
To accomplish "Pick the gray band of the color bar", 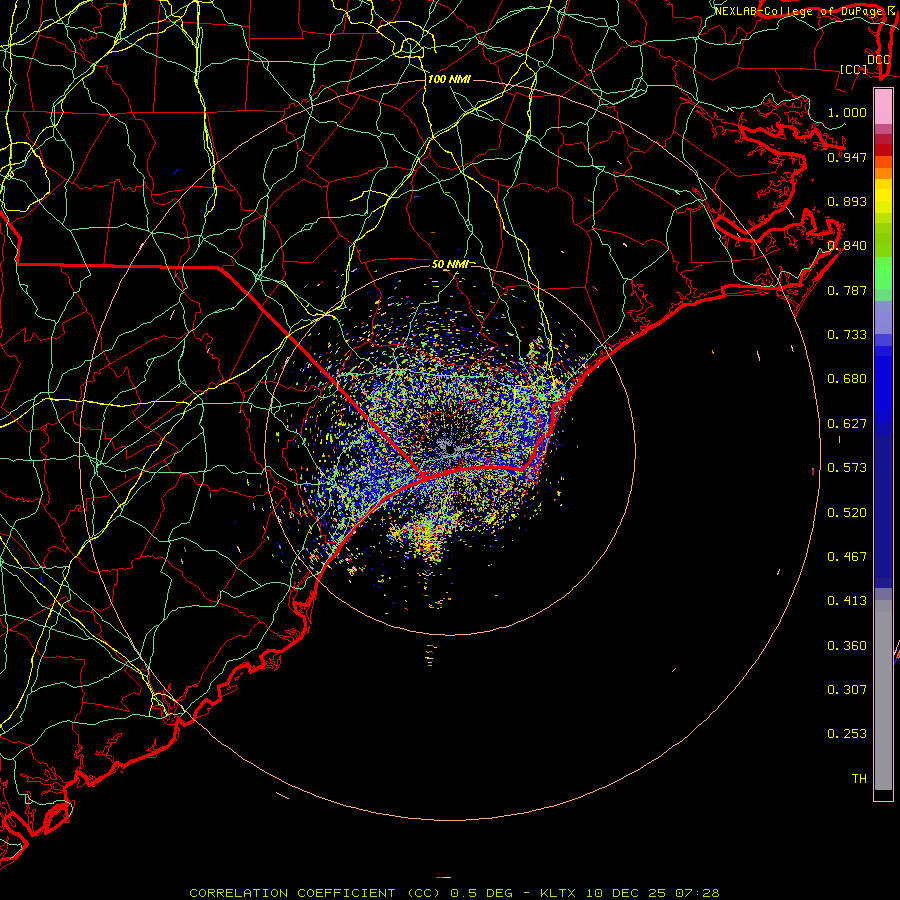I will pos(883,695).
